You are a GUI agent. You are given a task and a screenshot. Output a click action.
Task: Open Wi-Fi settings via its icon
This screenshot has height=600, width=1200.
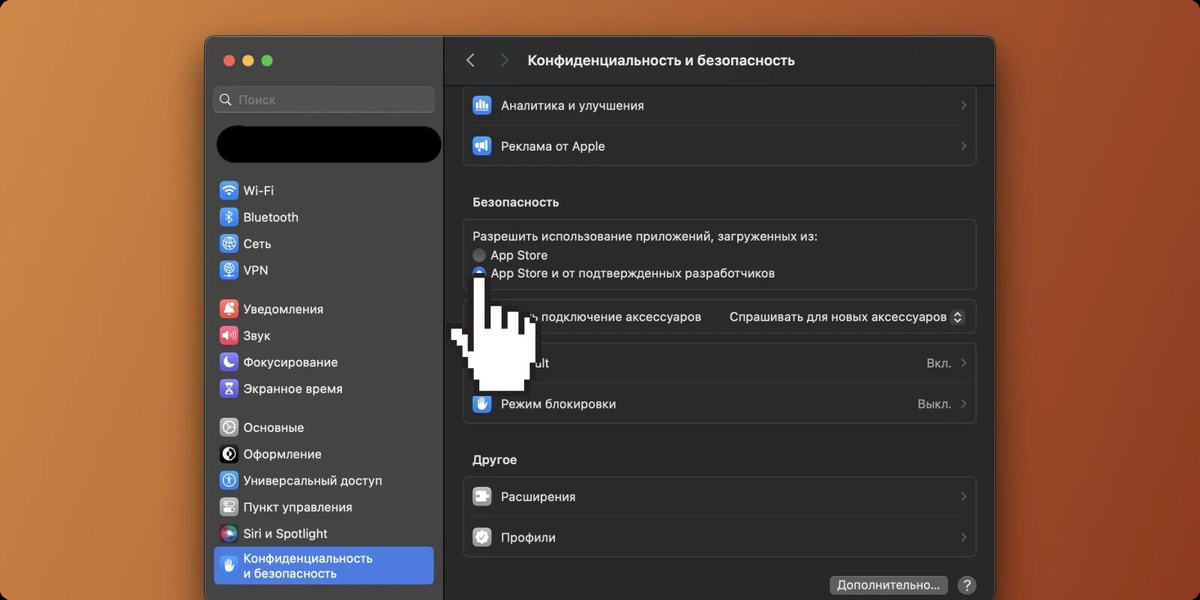pos(229,190)
